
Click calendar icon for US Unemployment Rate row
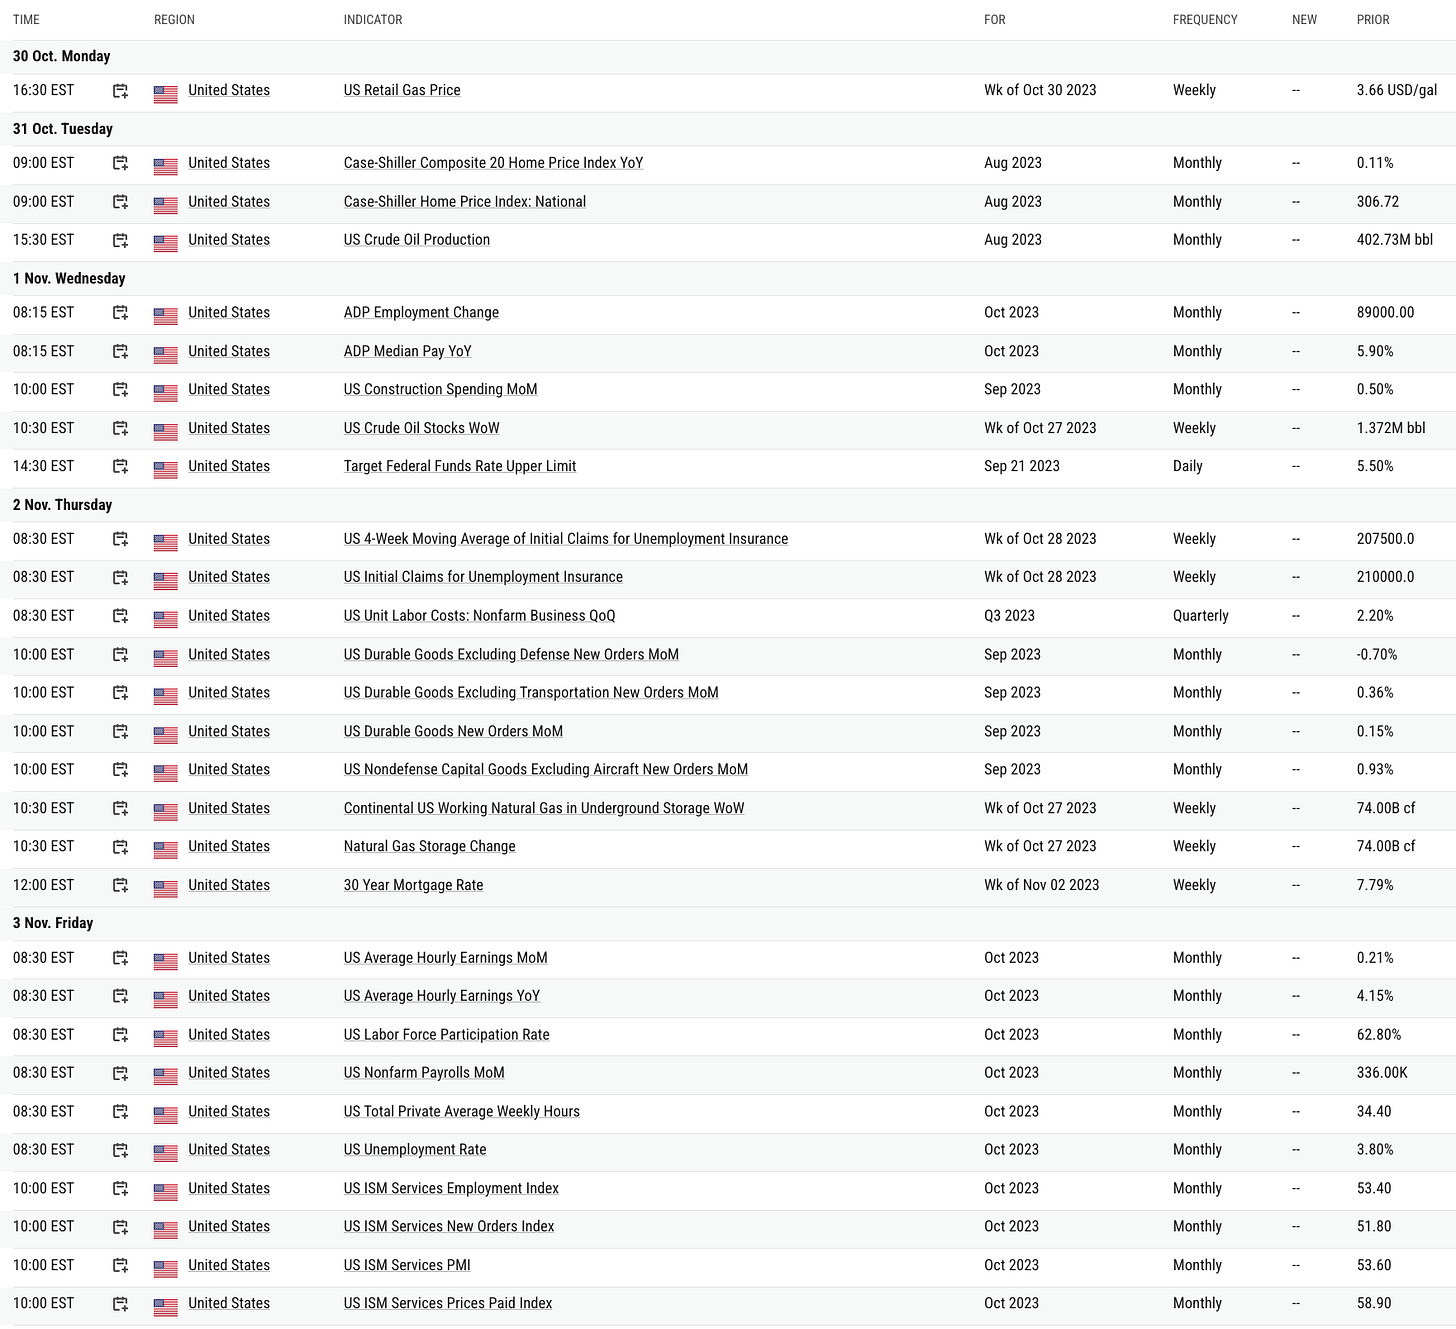tap(120, 1150)
